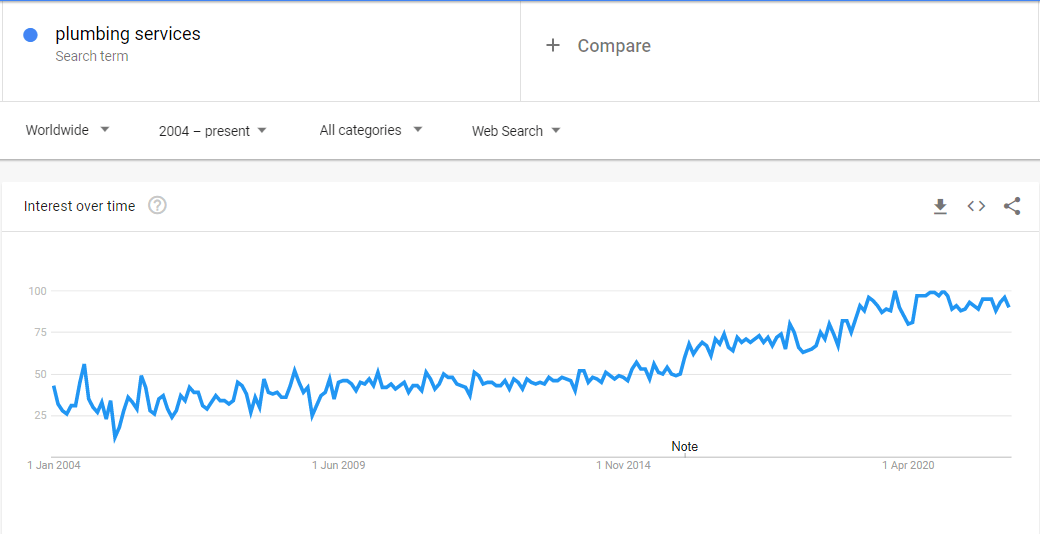Image resolution: width=1040 pixels, height=534 pixels.
Task: Add a comparison term via Compare
Action: coord(614,46)
